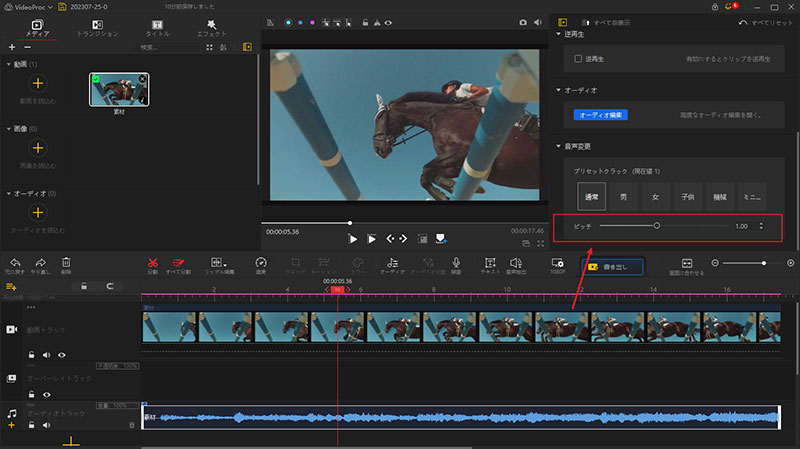Toggle the lock on the audio track

(32, 425)
